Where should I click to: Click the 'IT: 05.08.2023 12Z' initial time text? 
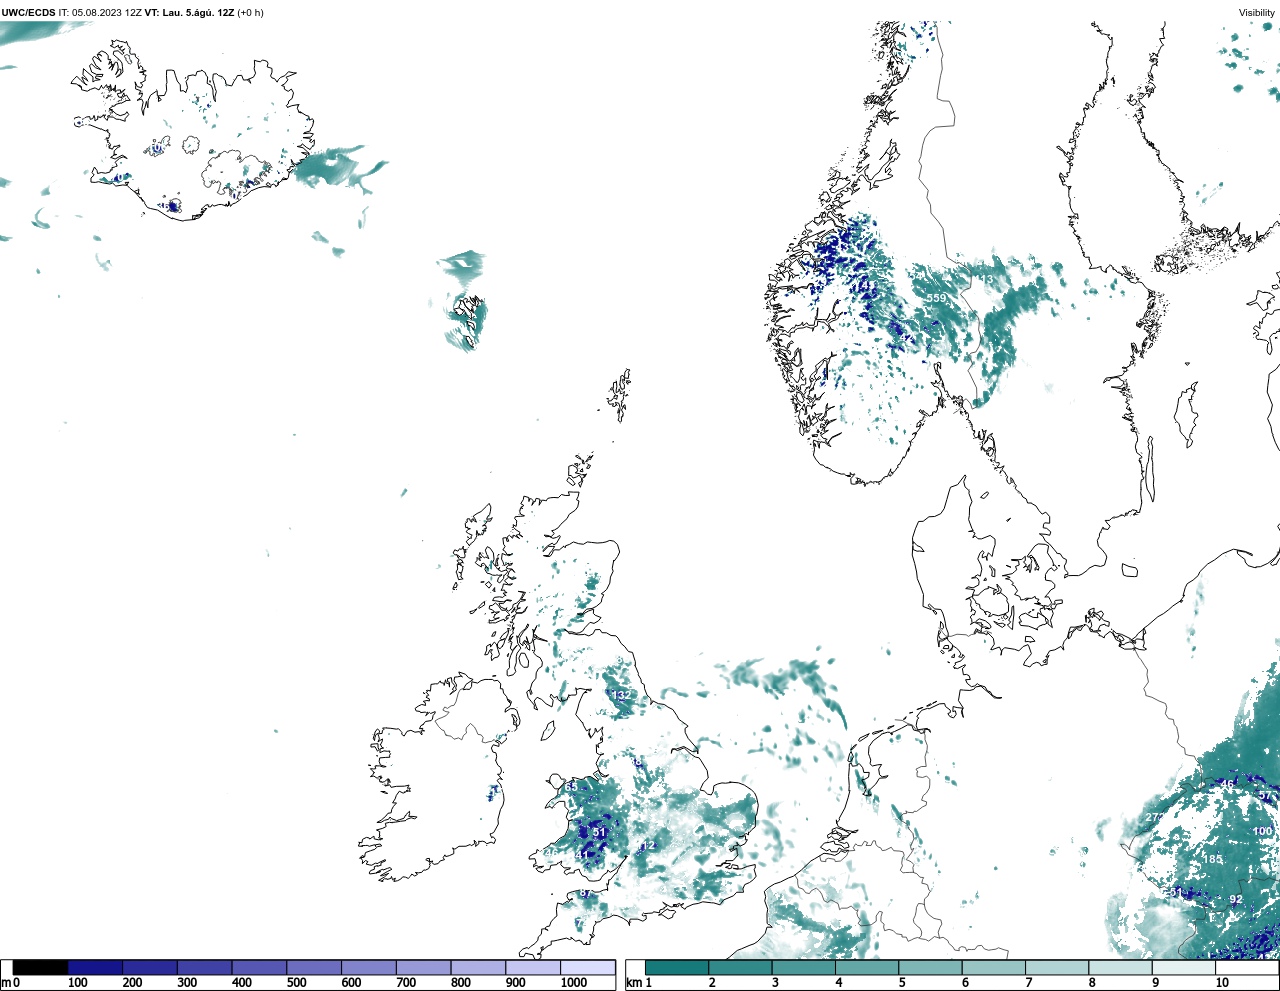pyautogui.click(x=100, y=12)
